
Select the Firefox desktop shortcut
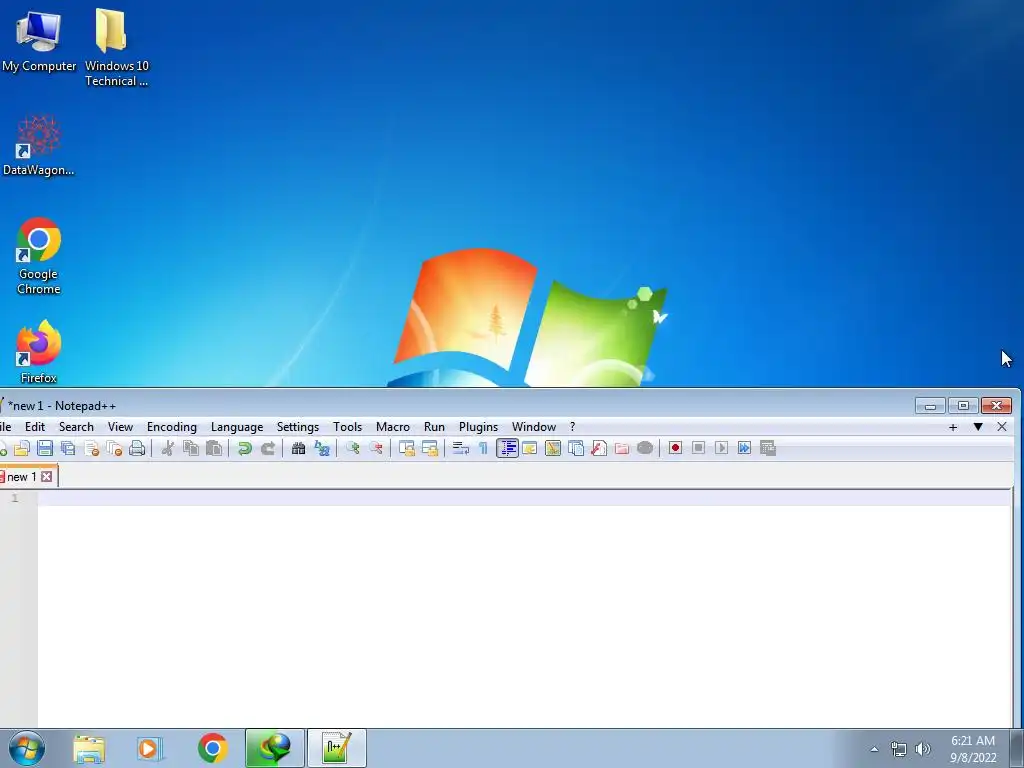(x=39, y=351)
